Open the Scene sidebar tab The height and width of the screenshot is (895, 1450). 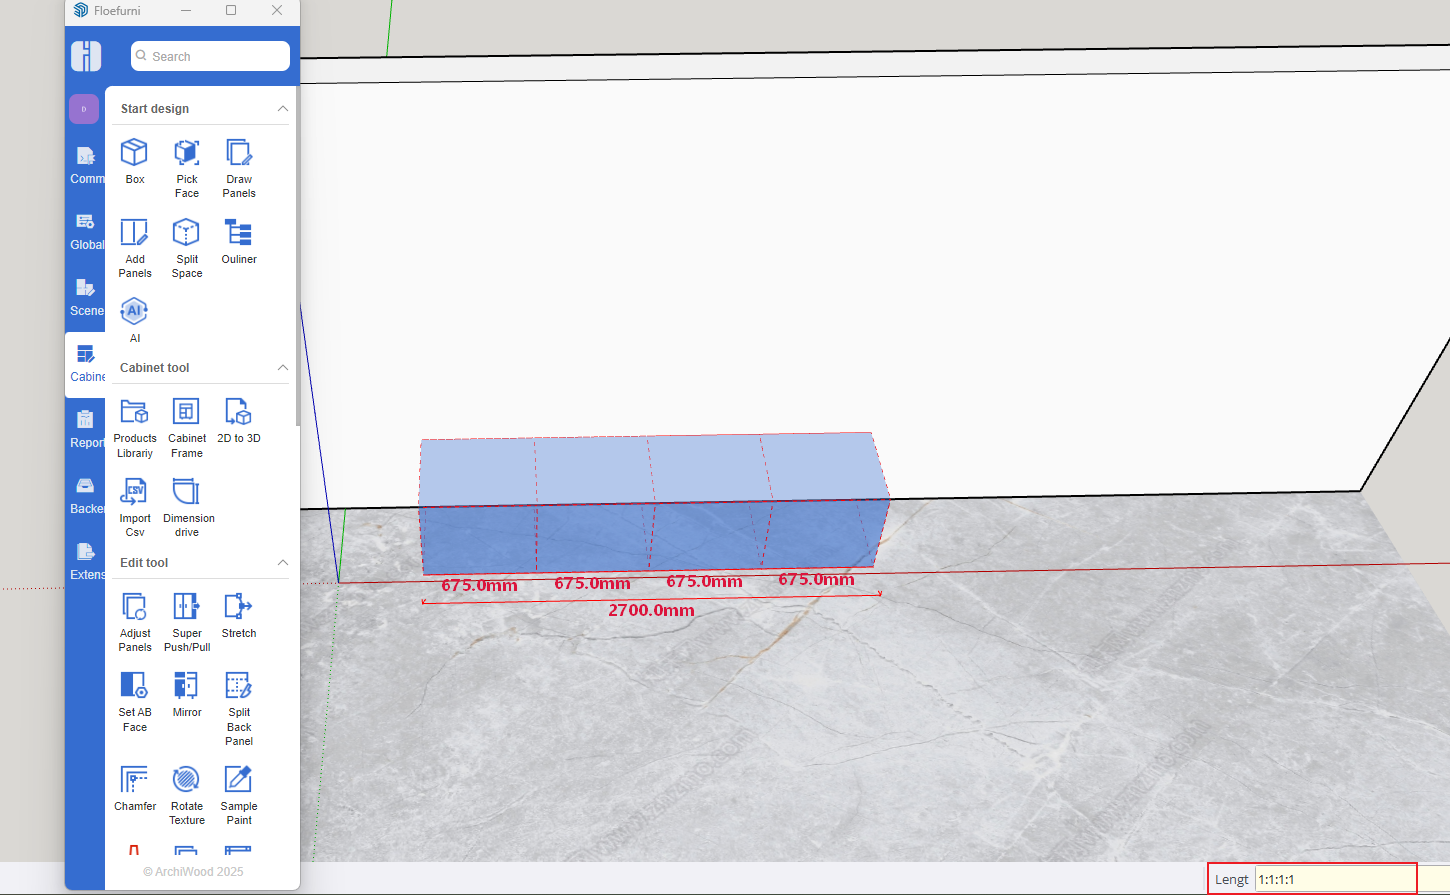coord(86,296)
